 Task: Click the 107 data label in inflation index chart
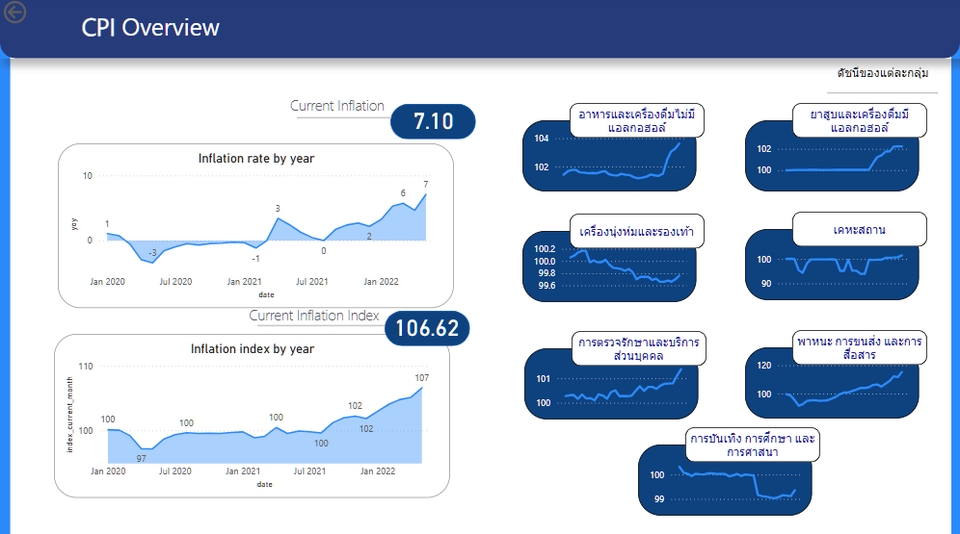click(x=422, y=378)
